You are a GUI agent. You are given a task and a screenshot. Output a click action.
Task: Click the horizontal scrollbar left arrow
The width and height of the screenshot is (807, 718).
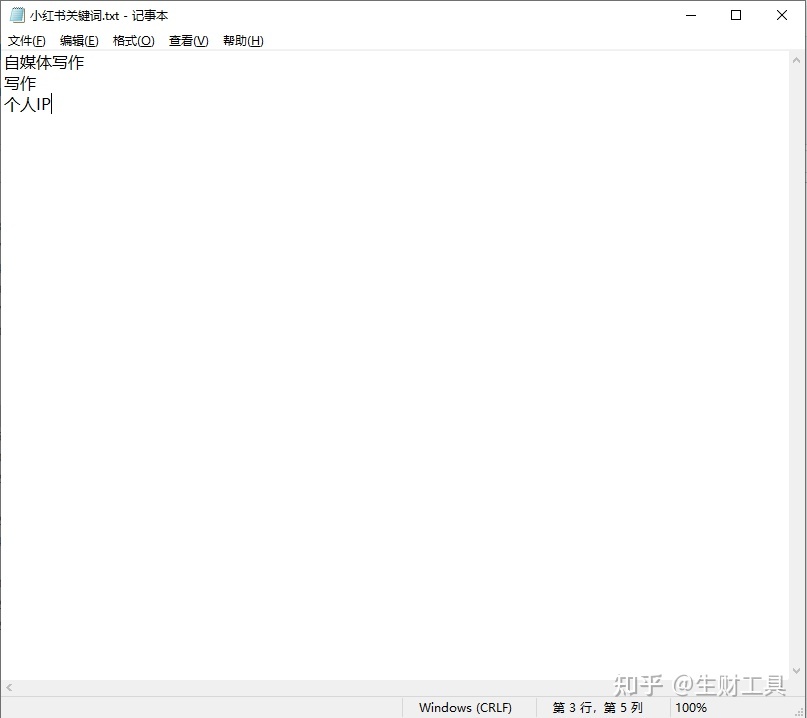[9, 688]
